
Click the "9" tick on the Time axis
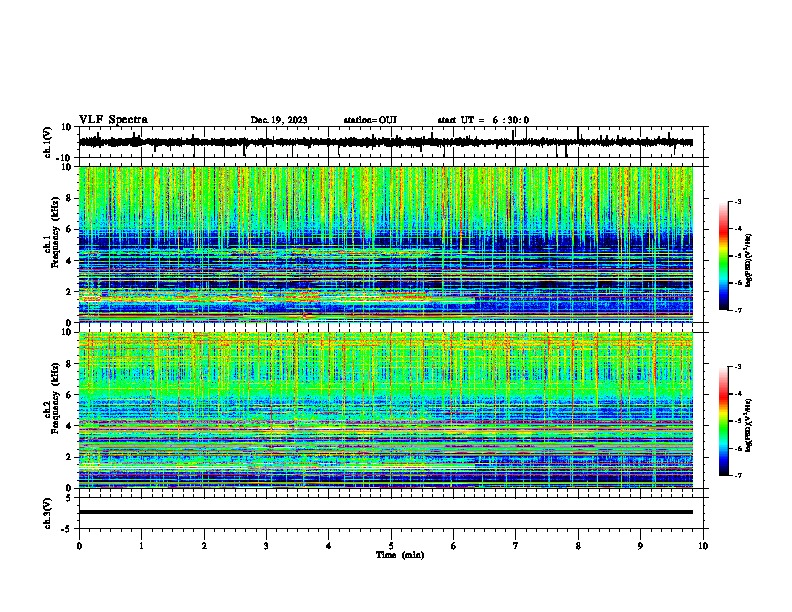[640, 546]
